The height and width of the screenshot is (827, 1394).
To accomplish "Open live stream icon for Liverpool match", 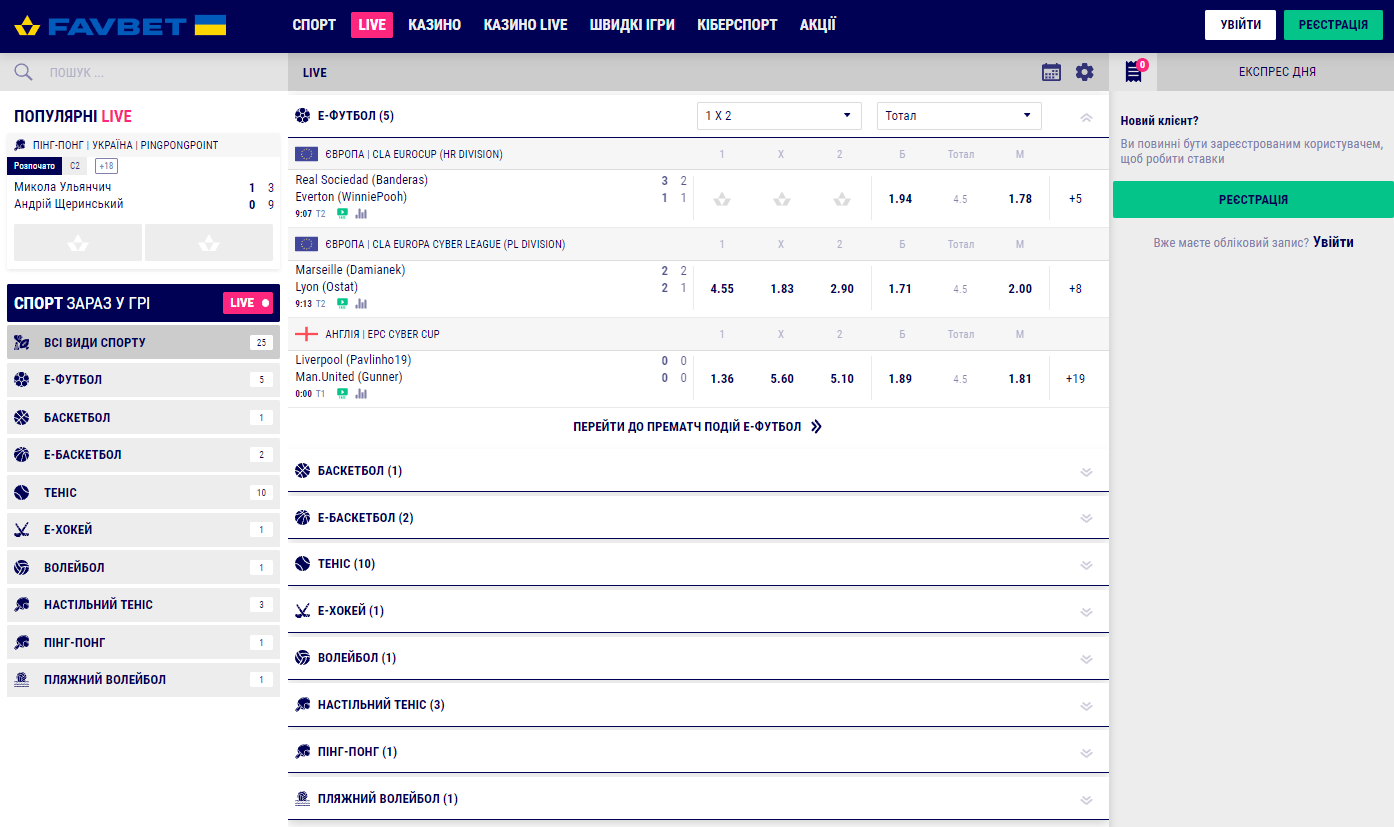I will (343, 393).
